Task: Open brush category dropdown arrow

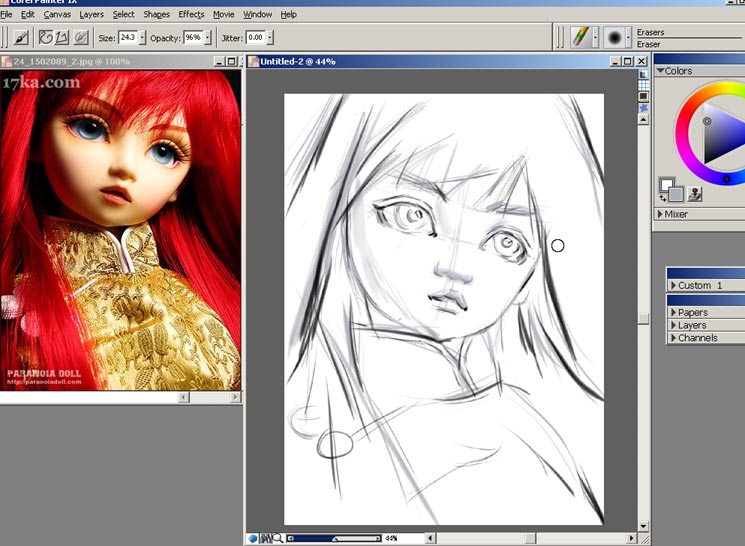Action: pyautogui.click(x=595, y=38)
